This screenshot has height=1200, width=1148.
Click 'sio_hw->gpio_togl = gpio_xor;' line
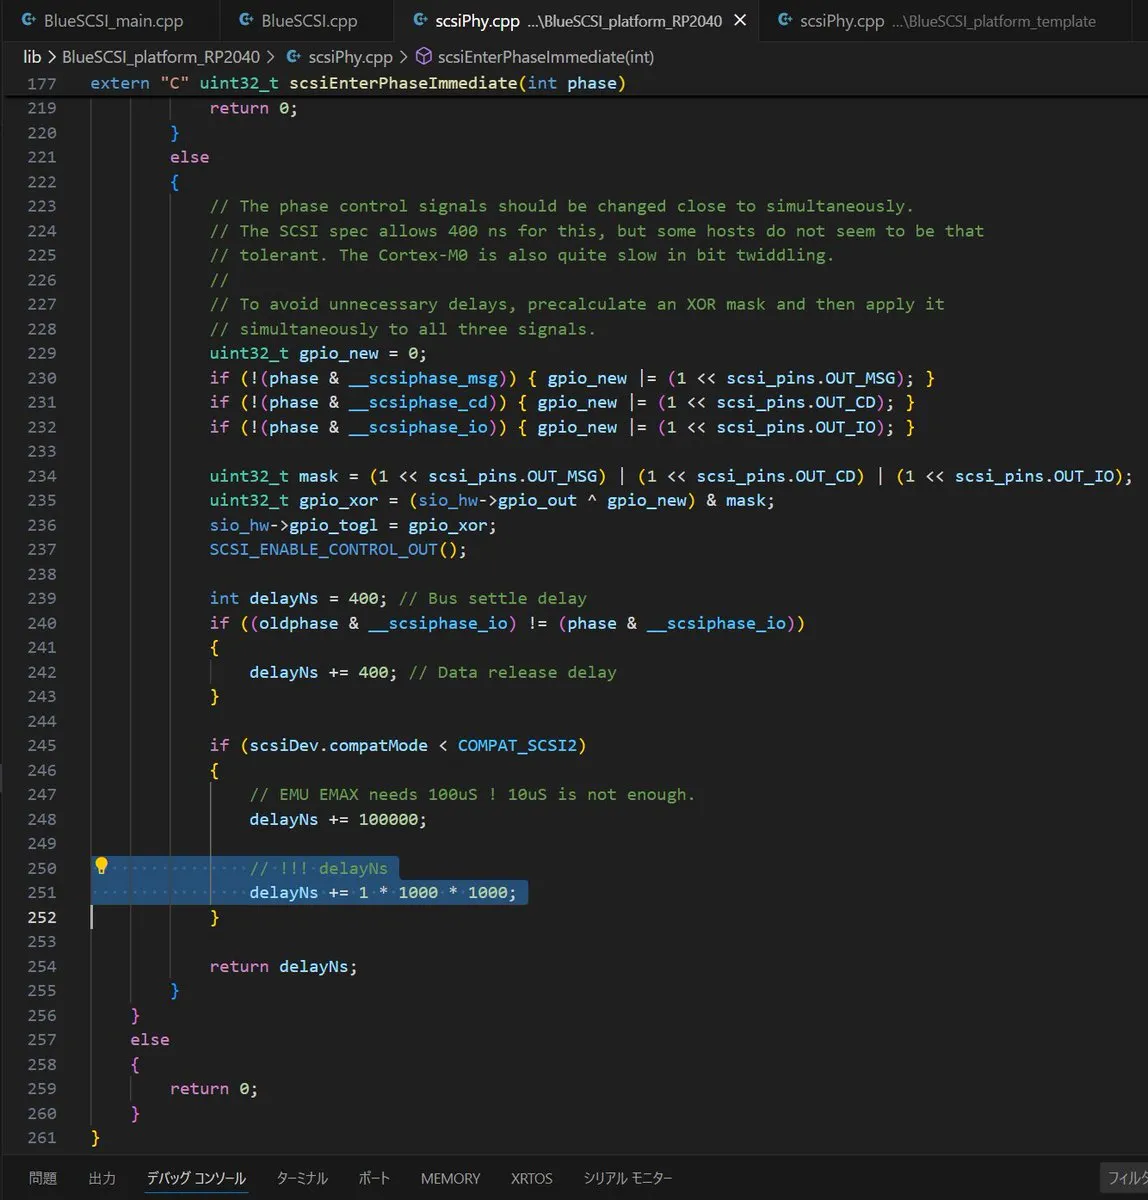pyautogui.click(x=353, y=525)
